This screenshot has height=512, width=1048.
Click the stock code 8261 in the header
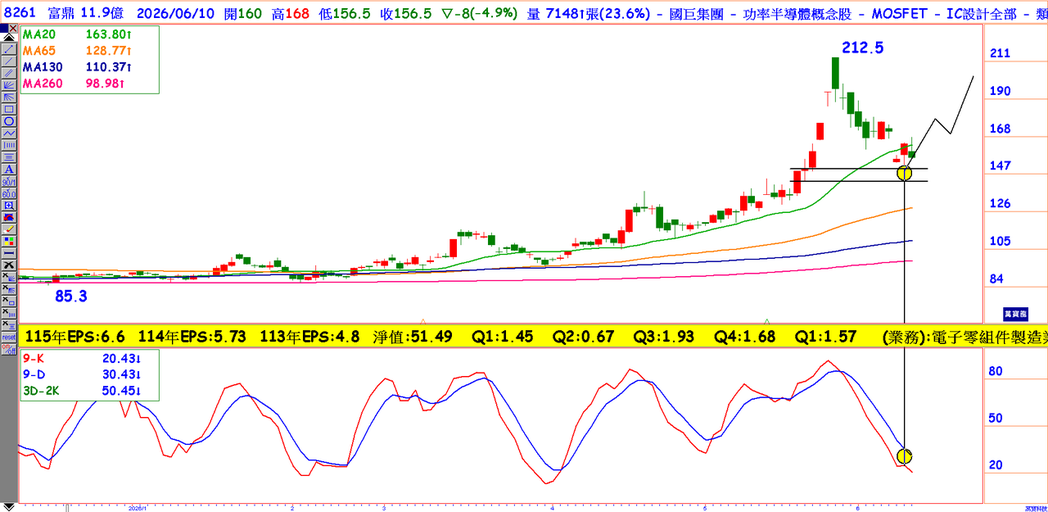coord(20,14)
